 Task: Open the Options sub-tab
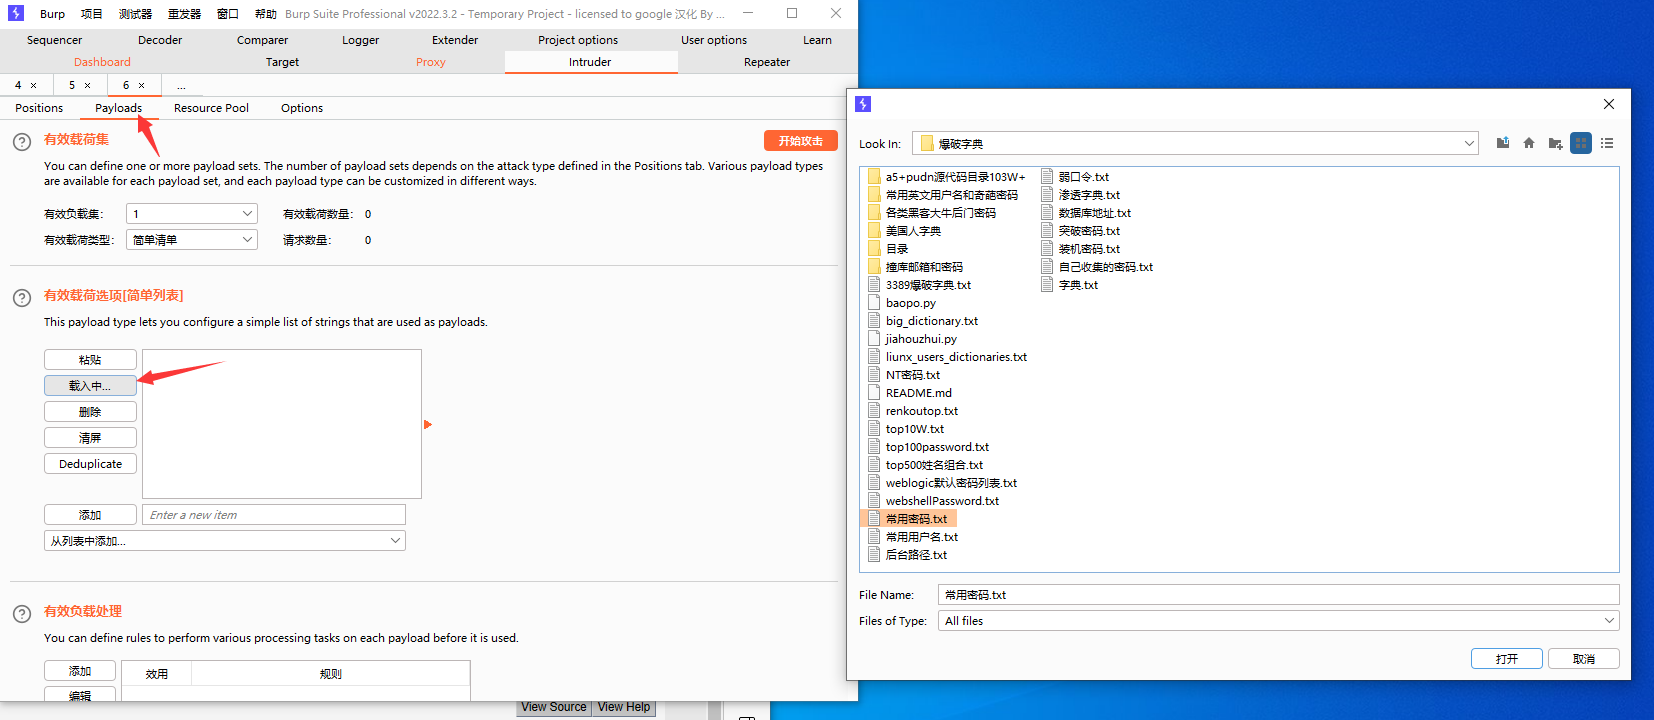(x=302, y=108)
